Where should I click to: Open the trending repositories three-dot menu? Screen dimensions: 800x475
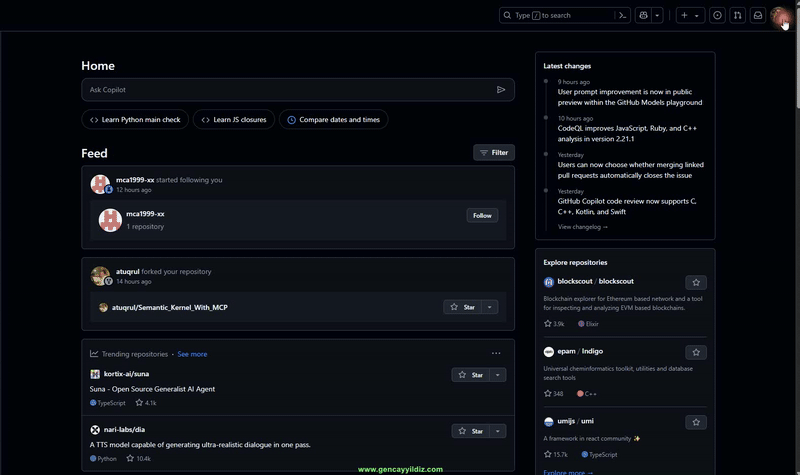click(x=496, y=353)
